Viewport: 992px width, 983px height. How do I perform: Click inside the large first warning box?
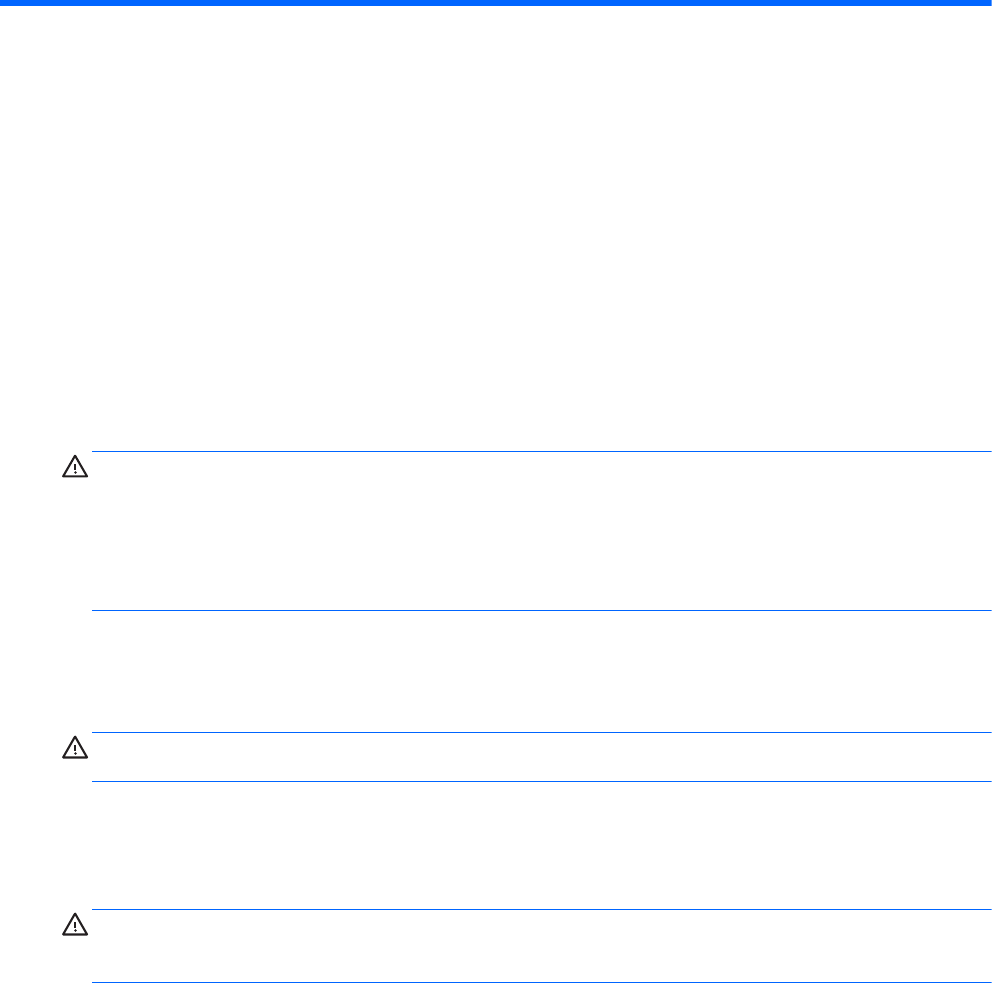(540, 530)
